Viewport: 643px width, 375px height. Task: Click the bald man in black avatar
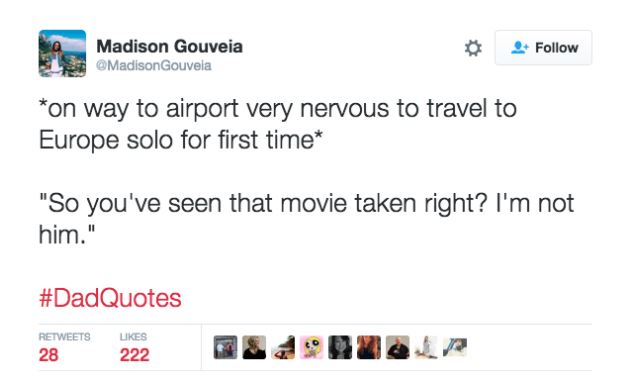tap(397, 348)
